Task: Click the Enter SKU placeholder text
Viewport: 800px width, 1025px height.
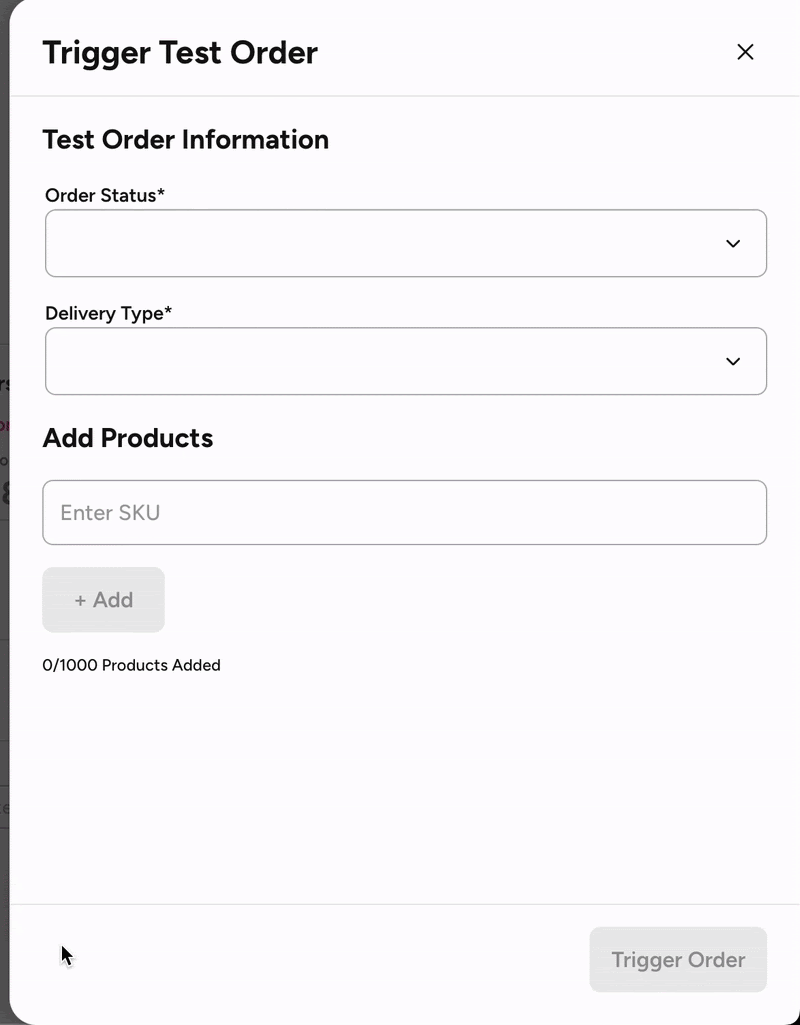Action: pyautogui.click(x=110, y=513)
